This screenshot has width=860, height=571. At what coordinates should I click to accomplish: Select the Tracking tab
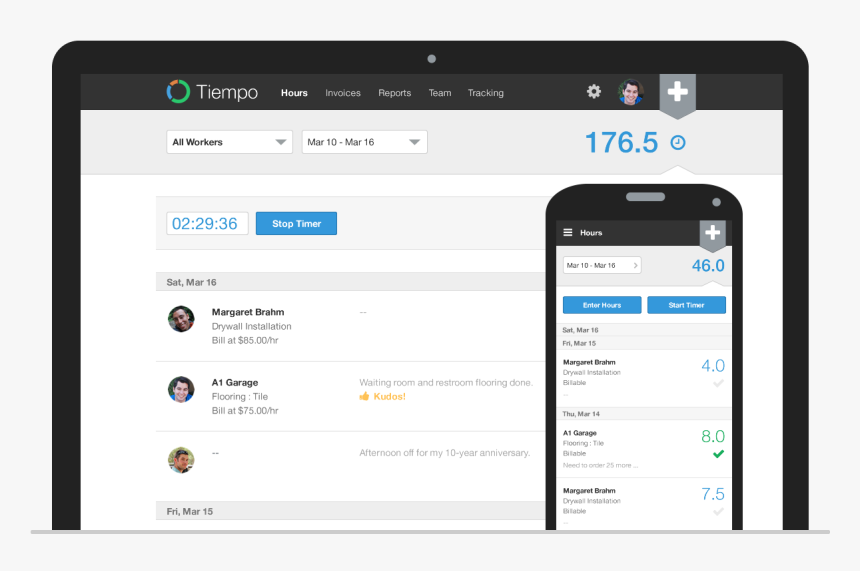click(485, 93)
